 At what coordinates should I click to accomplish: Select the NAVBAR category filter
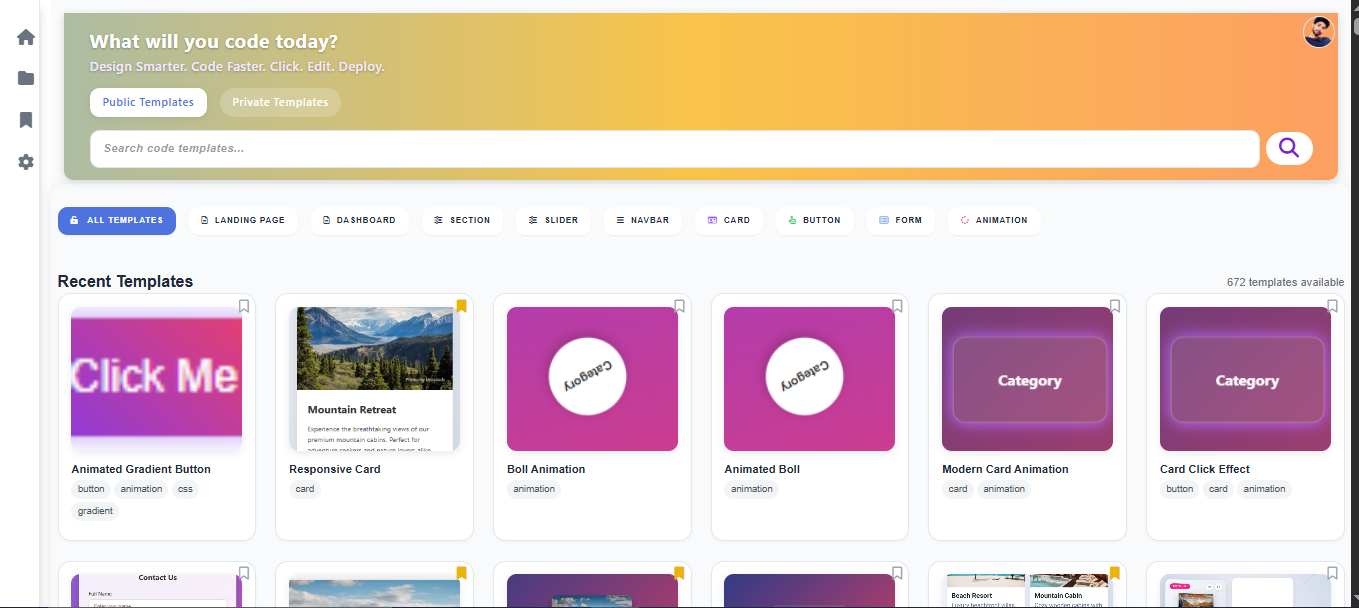click(643, 220)
